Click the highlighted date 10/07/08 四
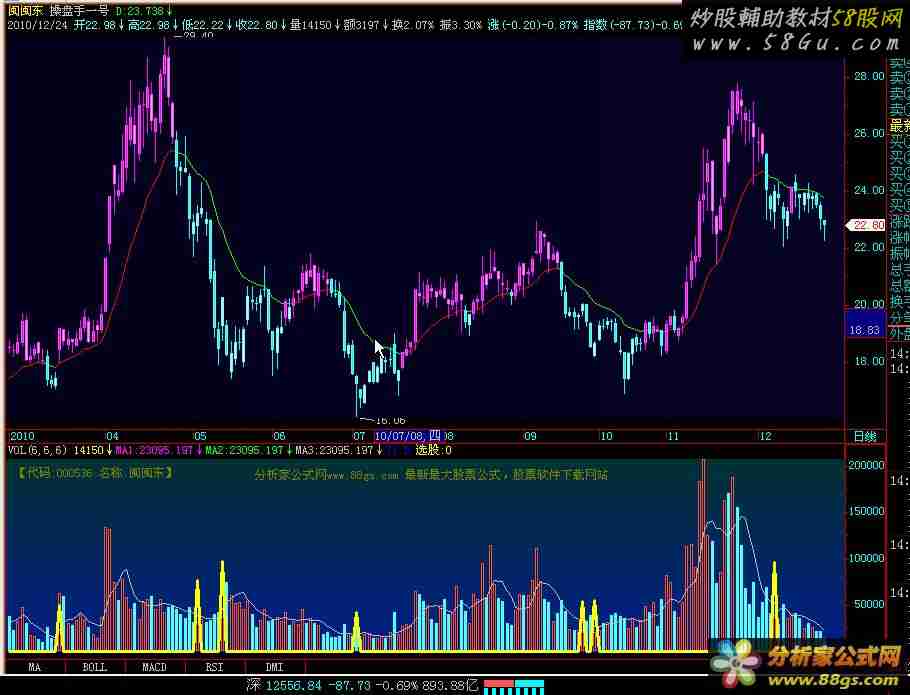The height and width of the screenshot is (695, 910). point(409,436)
